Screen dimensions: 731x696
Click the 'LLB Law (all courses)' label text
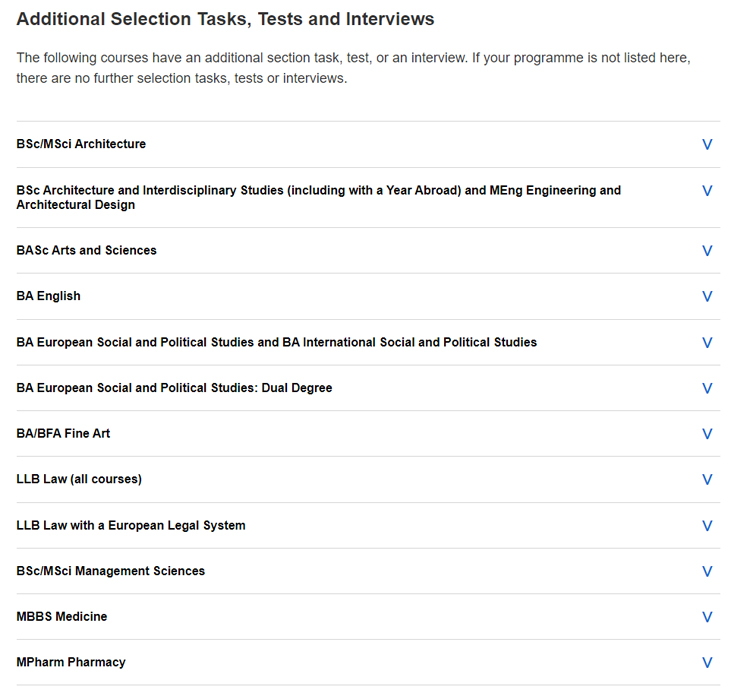(x=79, y=479)
